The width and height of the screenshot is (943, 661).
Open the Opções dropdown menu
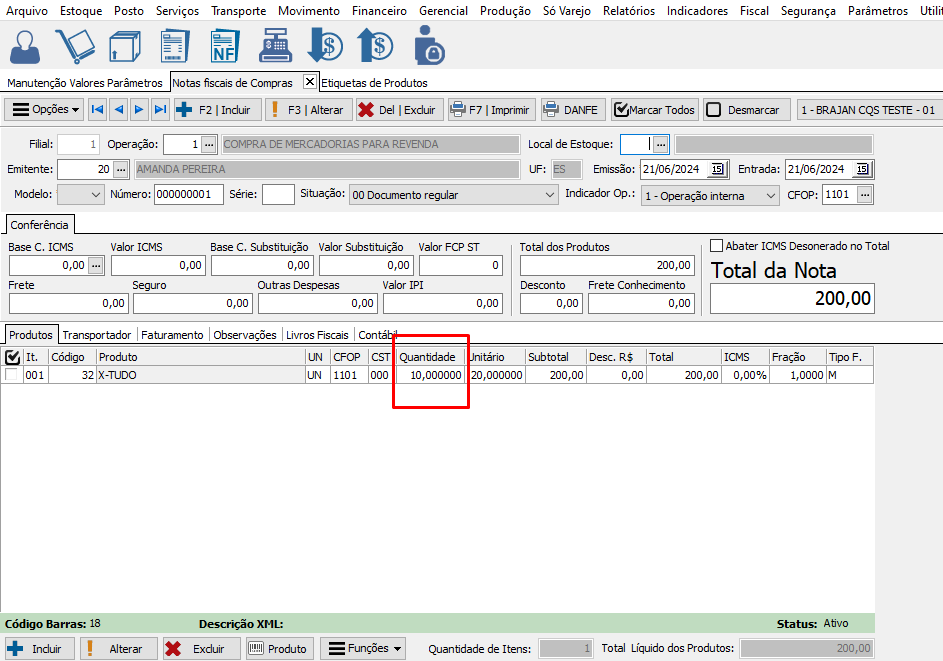point(45,110)
